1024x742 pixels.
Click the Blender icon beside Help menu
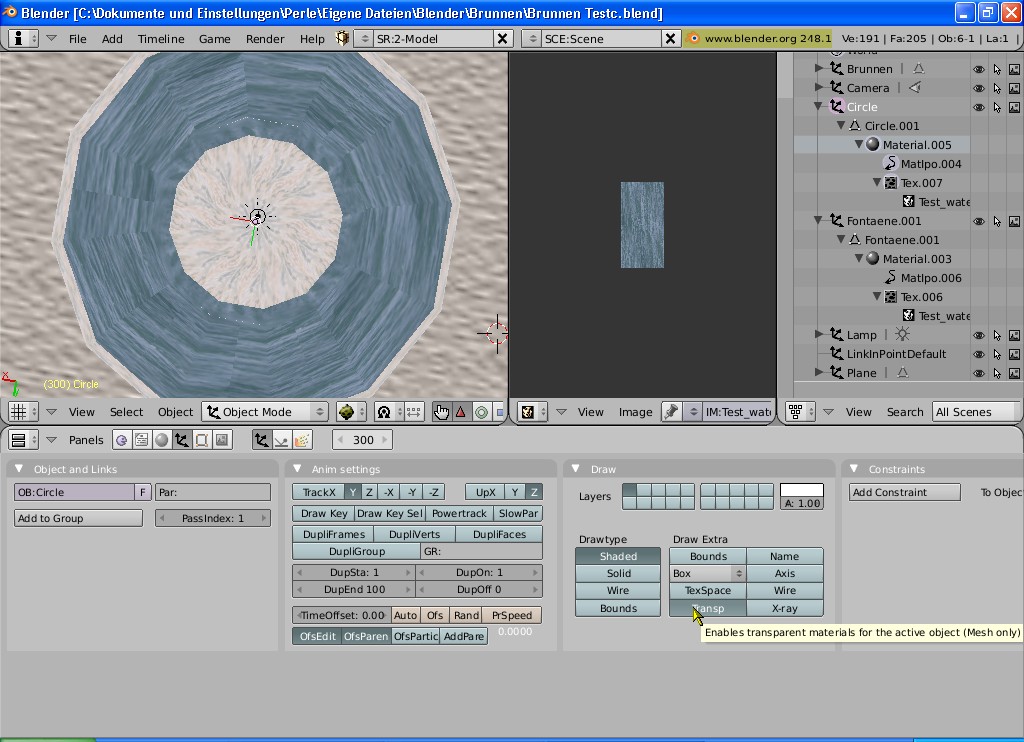[x=342, y=39]
